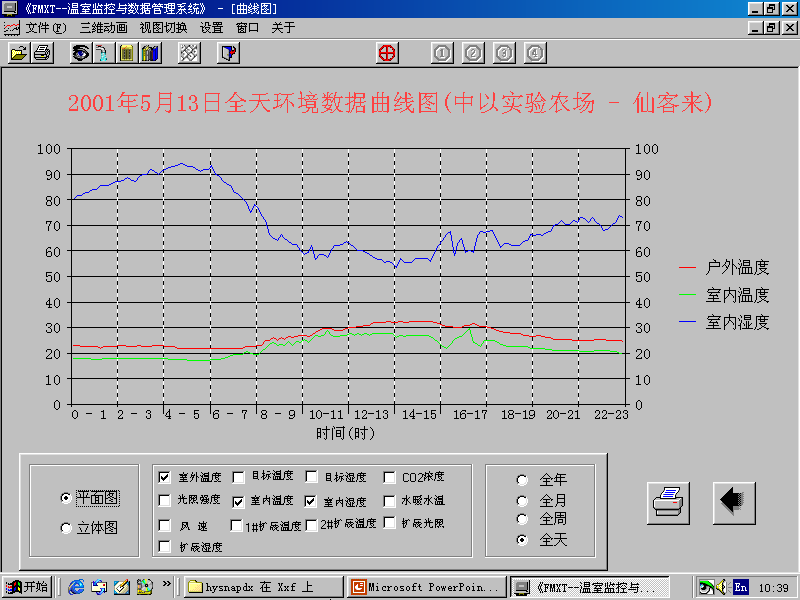Click the printer icon in the top toolbar
This screenshot has width=800, height=600.
42,53
